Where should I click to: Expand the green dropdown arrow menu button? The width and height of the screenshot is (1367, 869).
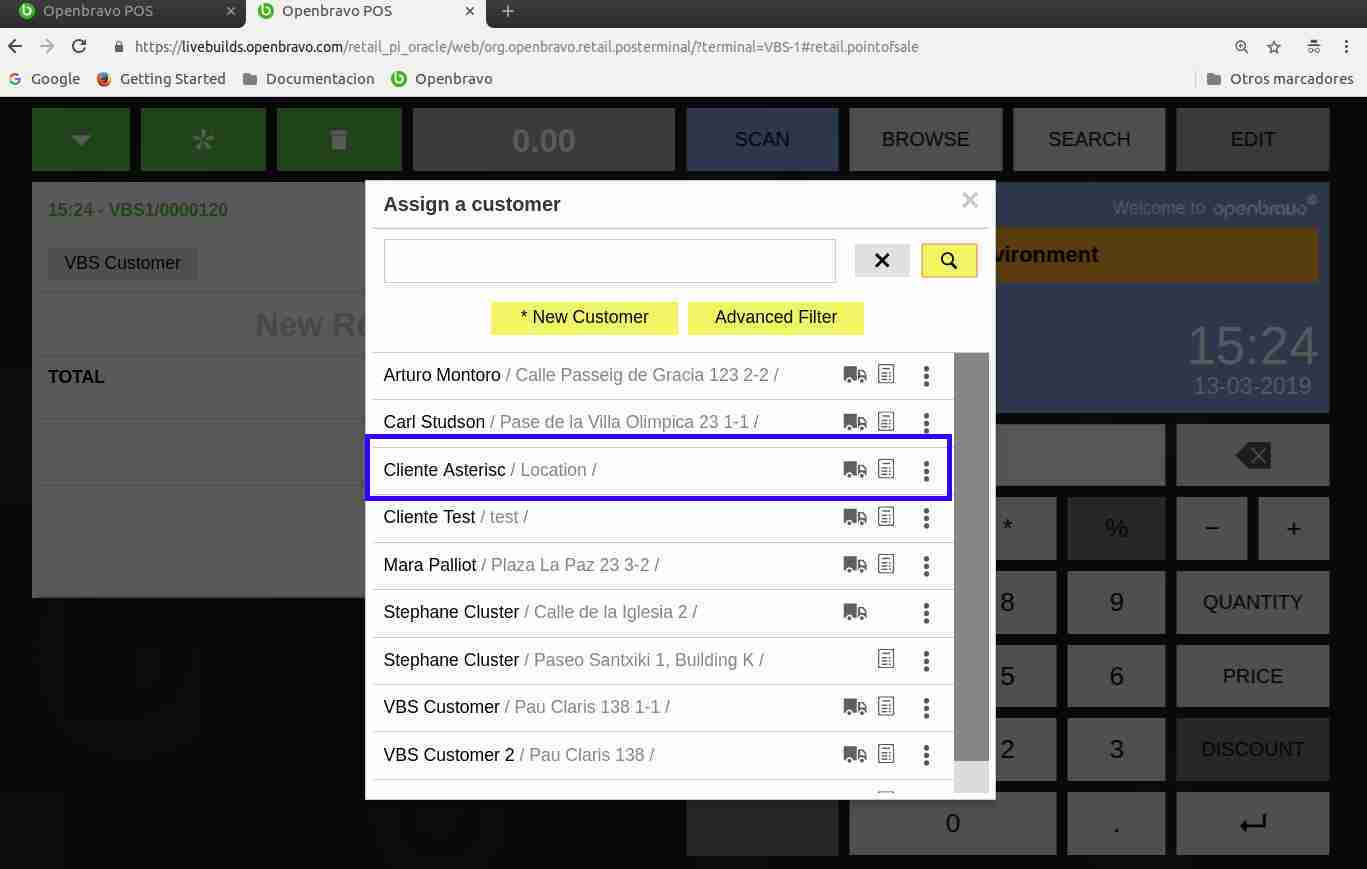point(81,140)
